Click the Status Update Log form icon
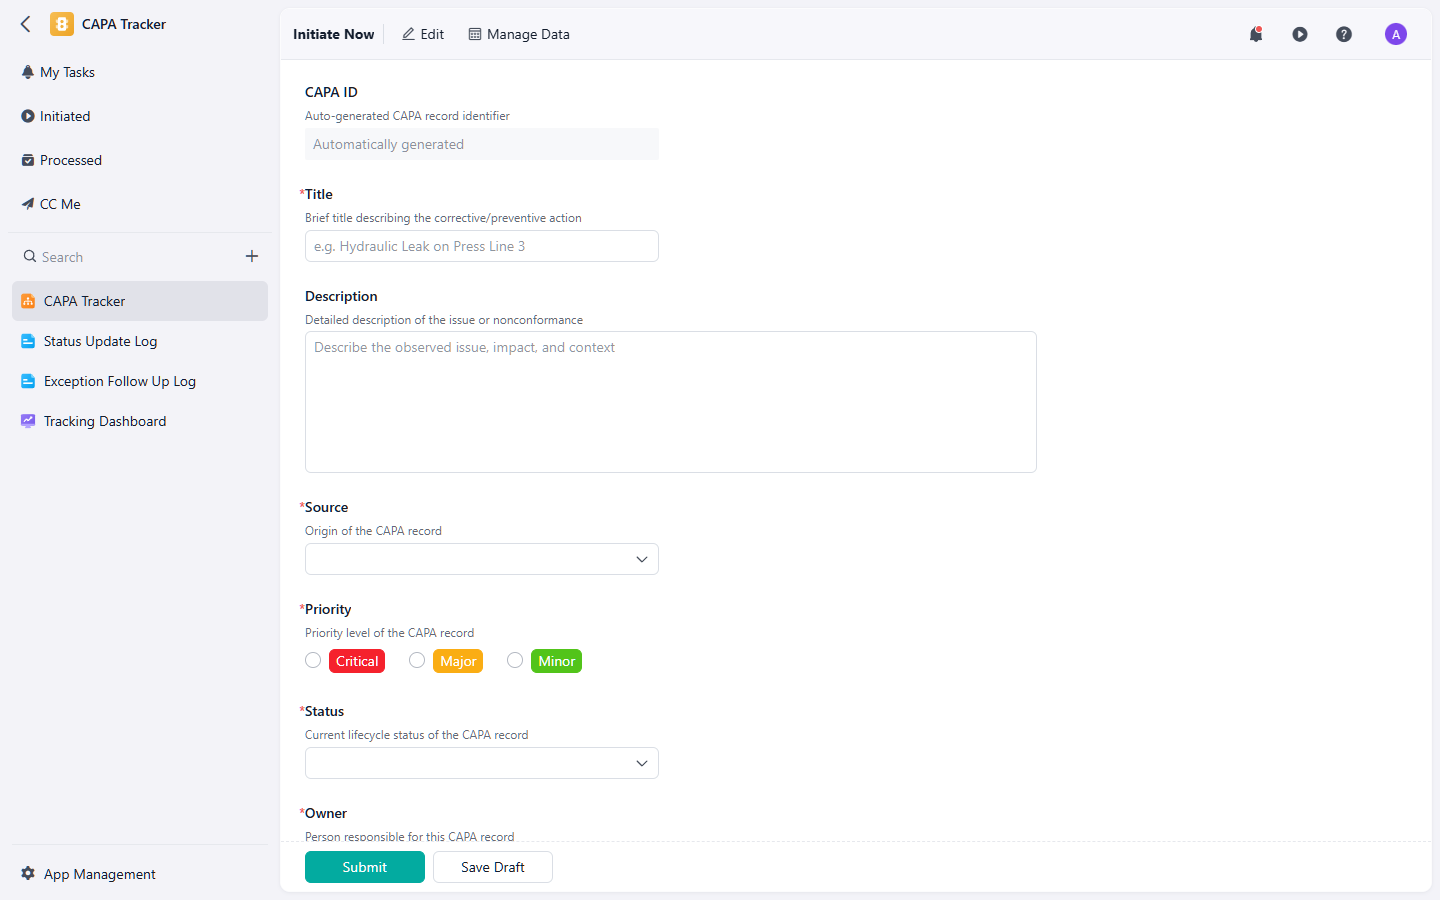1440x900 pixels. pyautogui.click(x=28, y=341)
